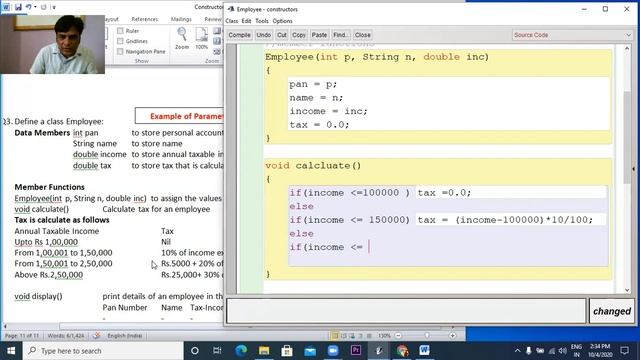Open the References ribbon tab in Word

(144, 19)
